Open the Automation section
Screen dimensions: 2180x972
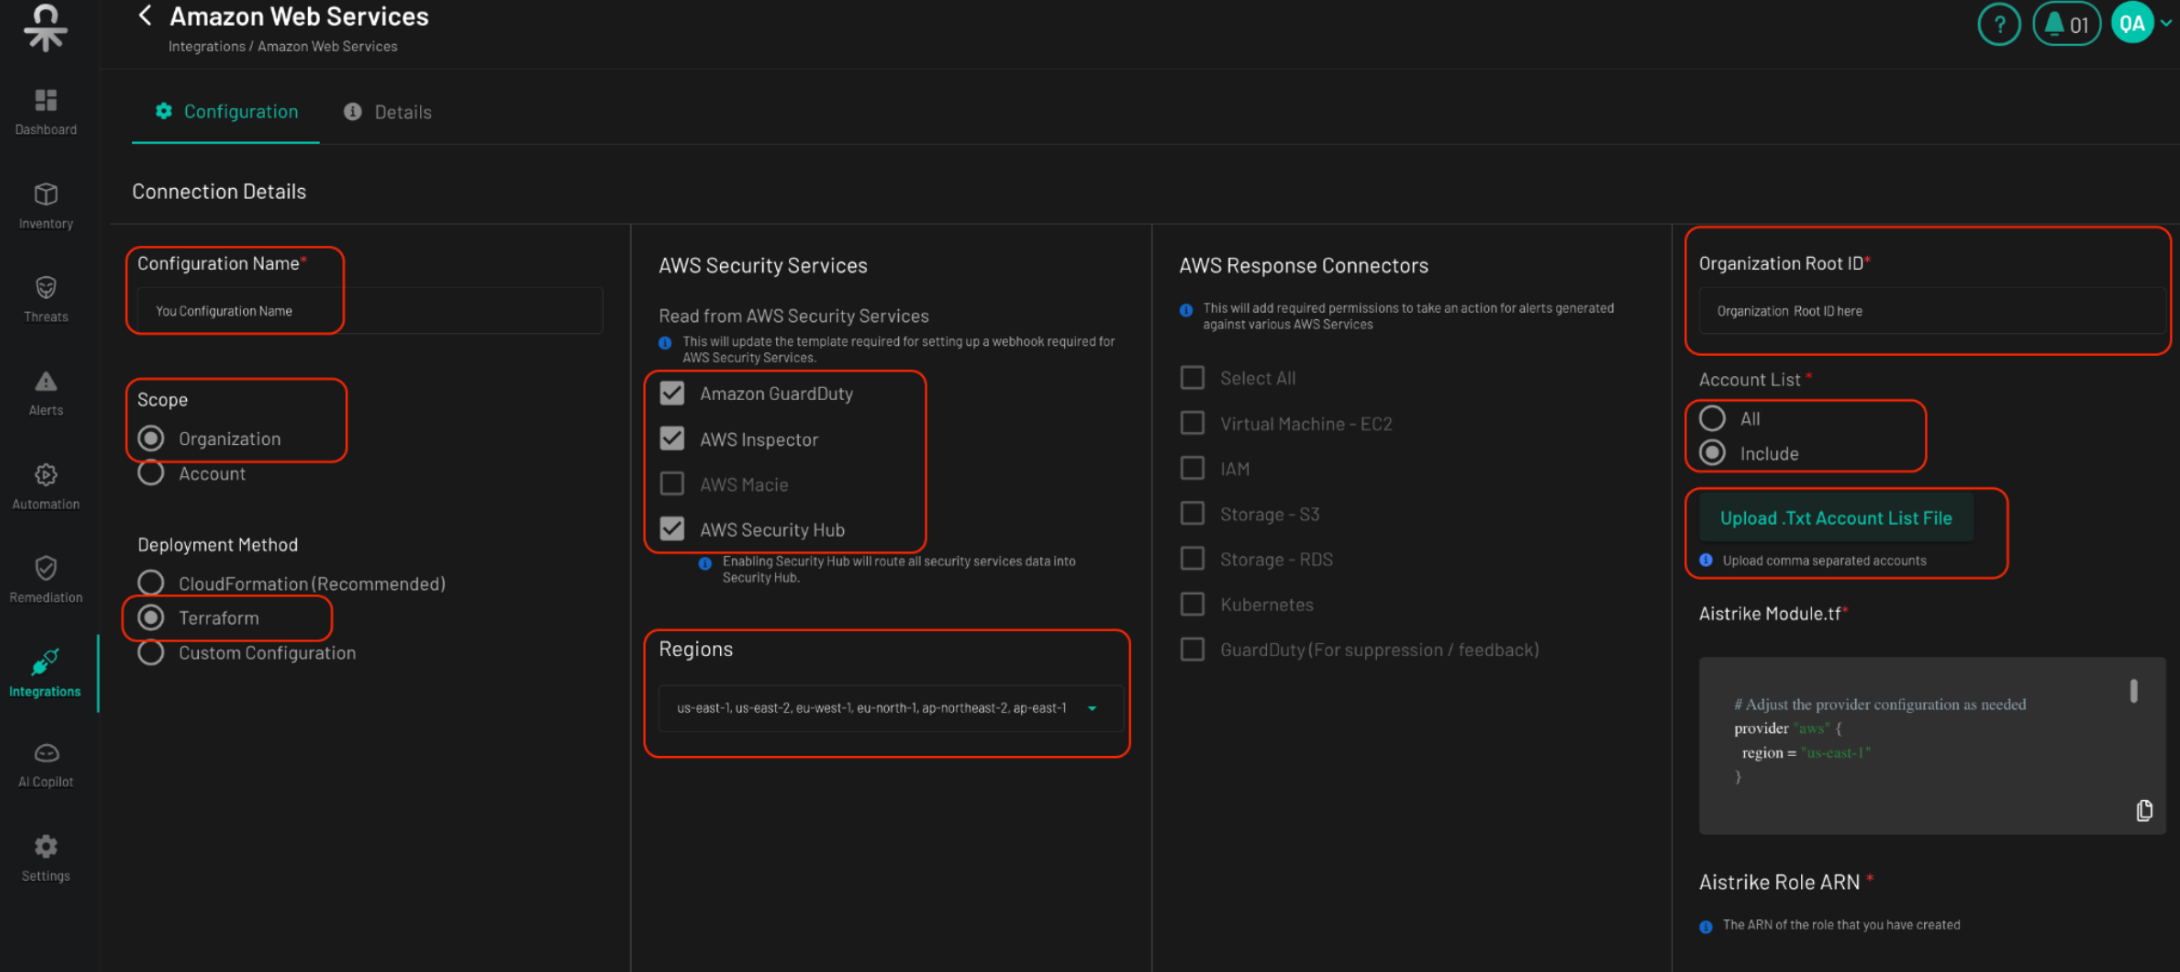[x=46, y=487]
